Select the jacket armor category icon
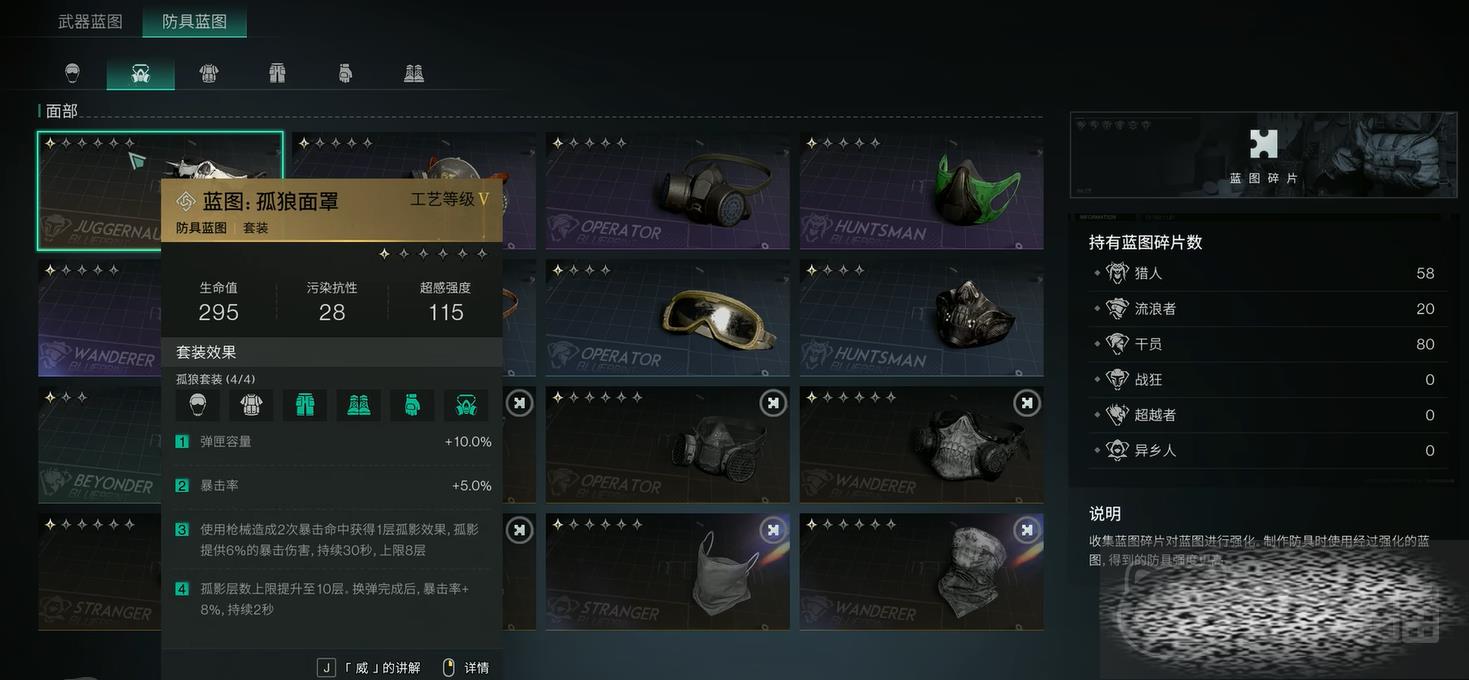Viewport: 1469px width, 680px height. click(x=208, y=73)
